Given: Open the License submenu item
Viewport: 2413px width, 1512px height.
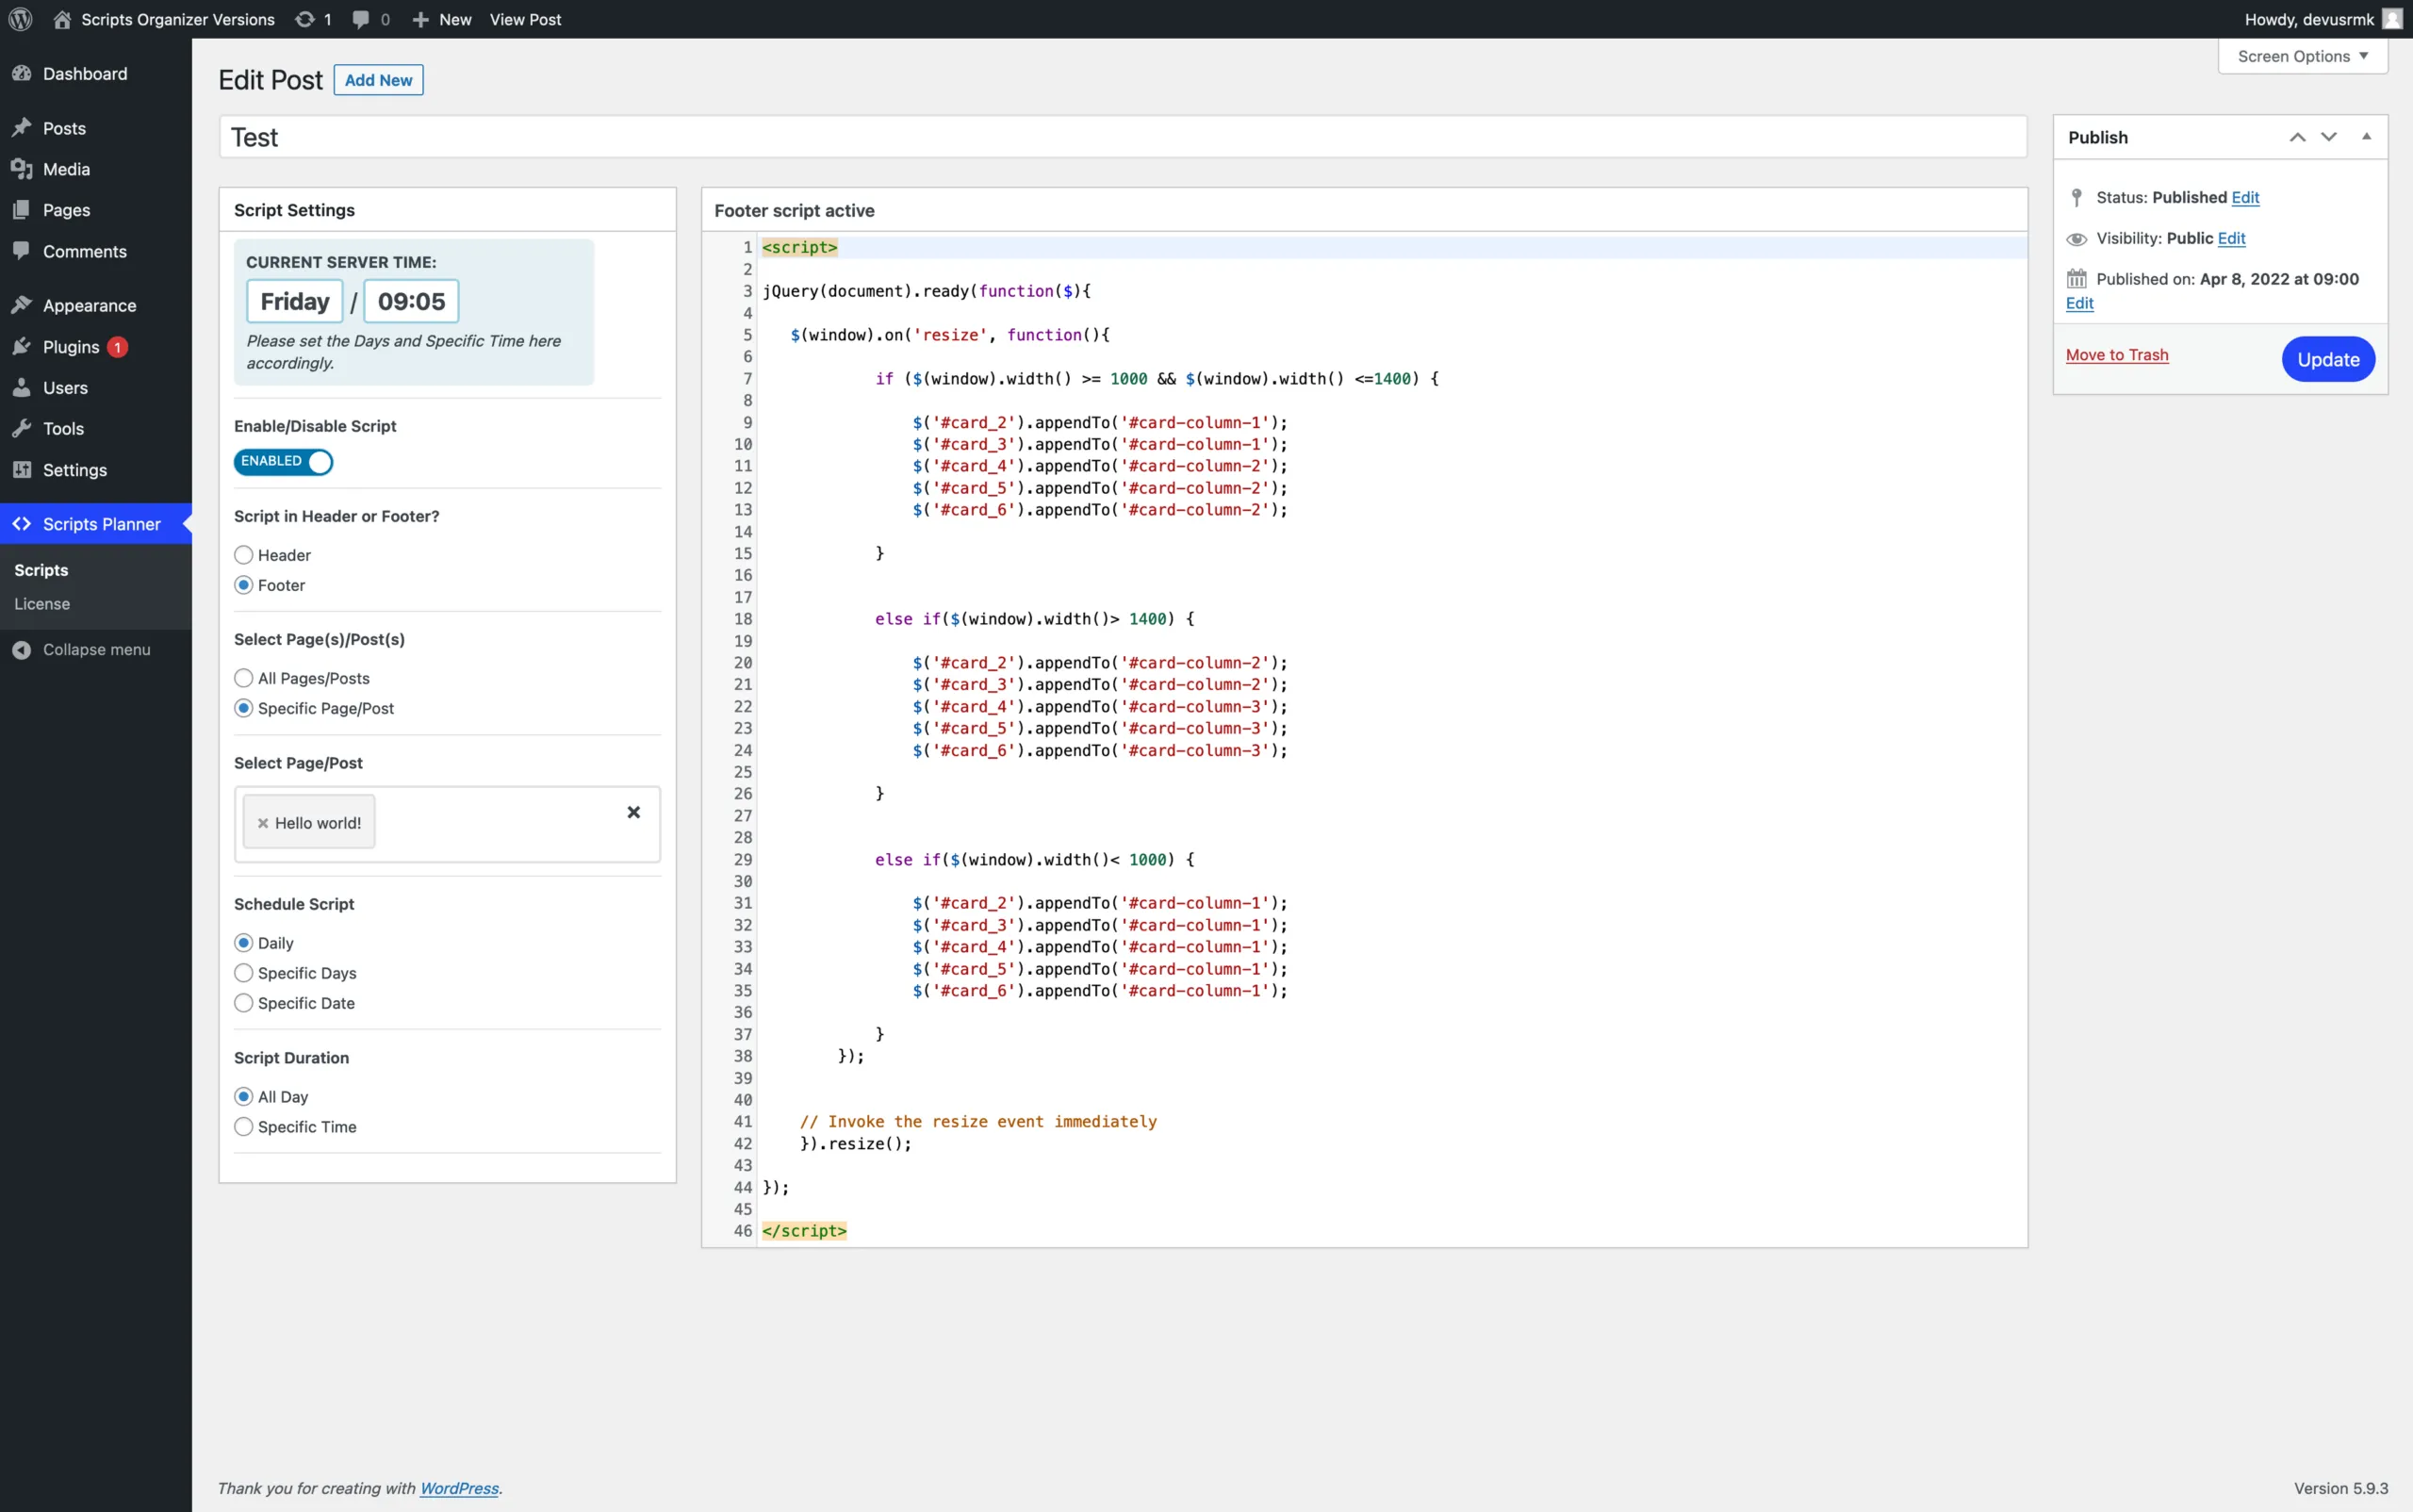Looking at the screenshot, I should [42, 604].
